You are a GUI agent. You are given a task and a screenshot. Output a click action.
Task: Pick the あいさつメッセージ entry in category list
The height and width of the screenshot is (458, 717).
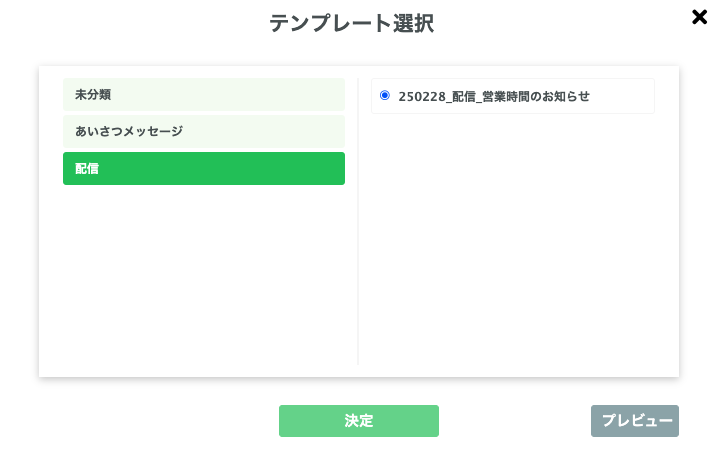[x=203, y=131]
